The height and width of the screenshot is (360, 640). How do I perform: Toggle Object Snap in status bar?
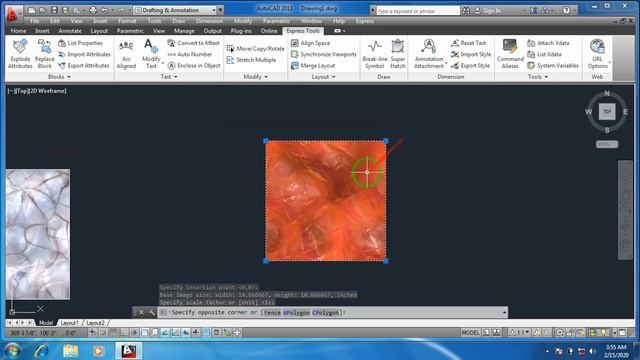coord(144,333)
